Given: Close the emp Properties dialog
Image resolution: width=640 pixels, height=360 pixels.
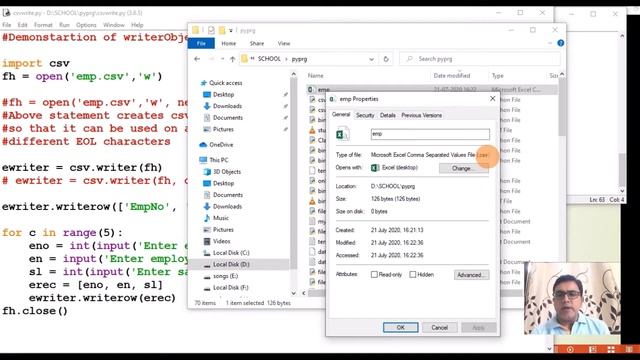Looking at the screenshot, I should tap(493, 99).
